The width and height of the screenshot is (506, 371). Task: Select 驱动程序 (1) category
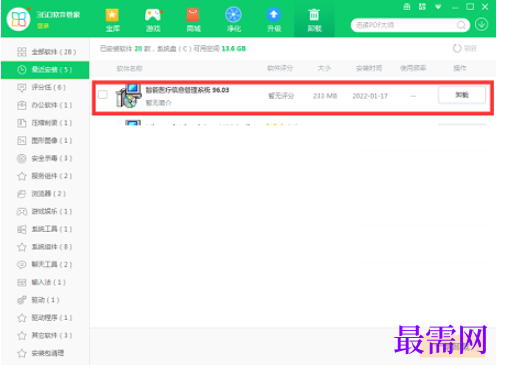(45, 318)
